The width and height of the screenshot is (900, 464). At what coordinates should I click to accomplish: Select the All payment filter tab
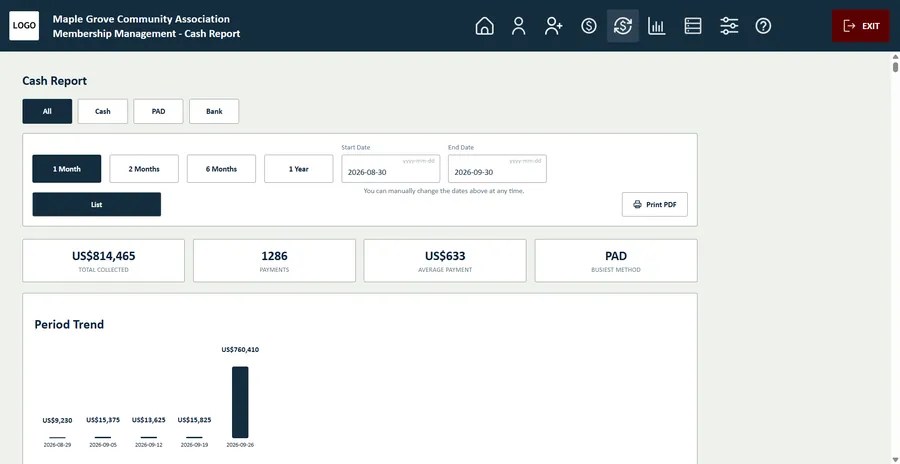tap(47, 111)
